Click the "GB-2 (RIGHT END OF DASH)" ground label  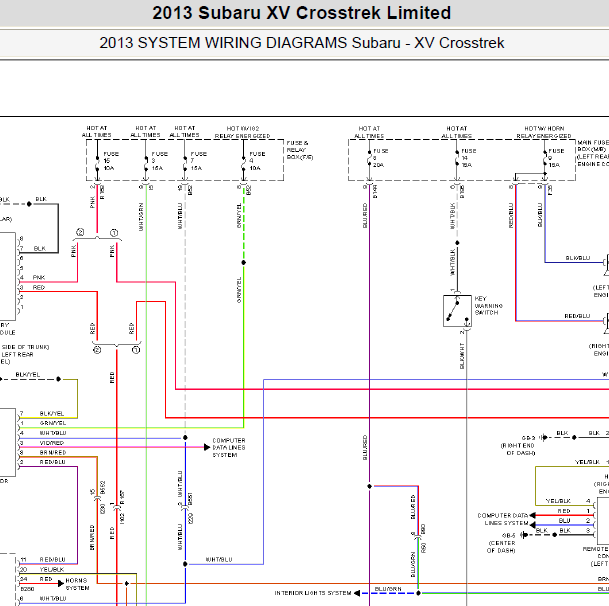520,445
